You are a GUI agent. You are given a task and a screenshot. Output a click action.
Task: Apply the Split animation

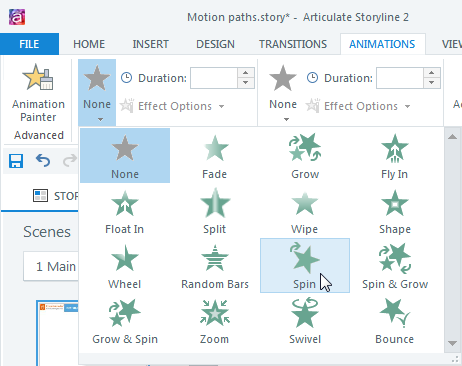tap(215, 211)
